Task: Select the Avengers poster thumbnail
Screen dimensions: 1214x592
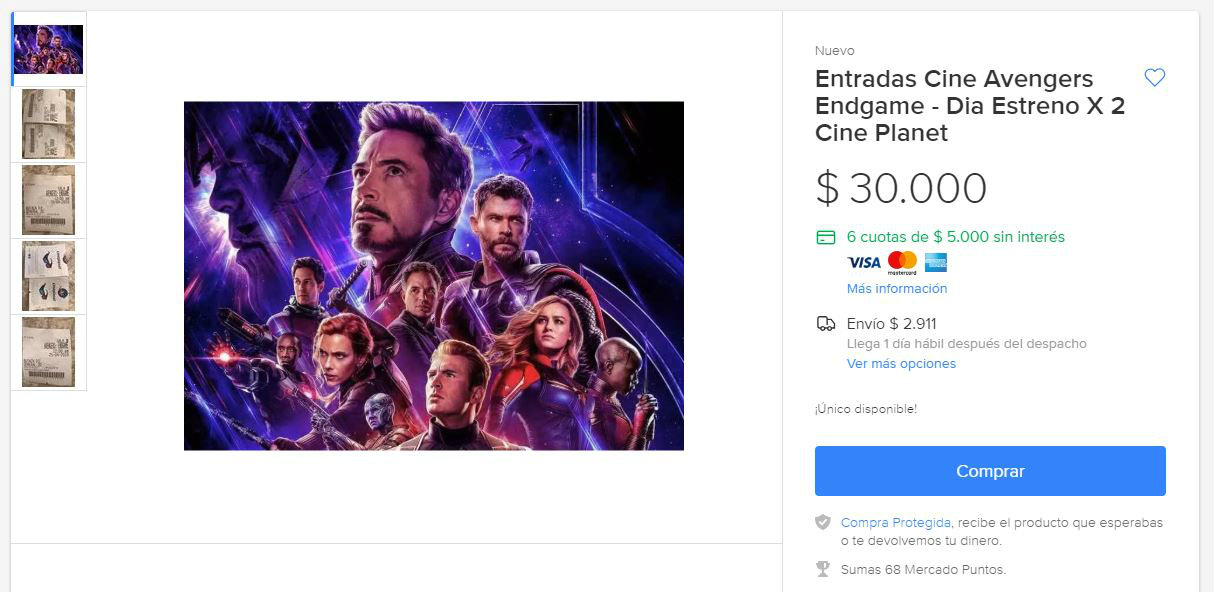Action: coord(48,49)
